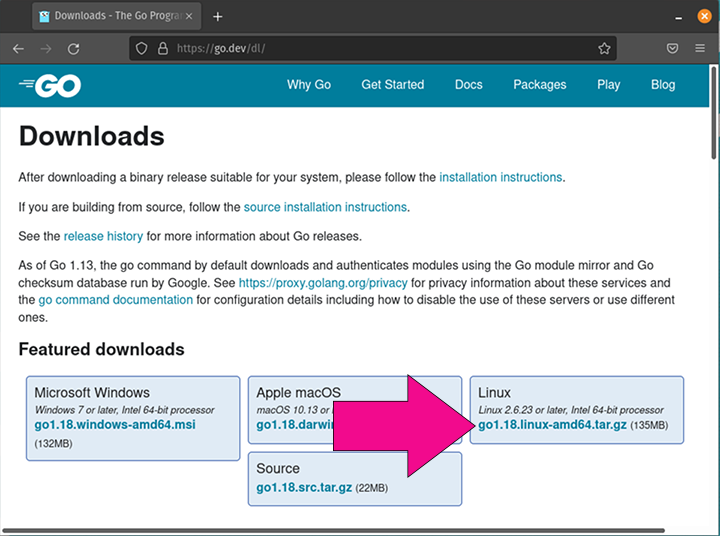Click the Apple macOS card title
The image size is (720, 536).
[x=298, y=393]
